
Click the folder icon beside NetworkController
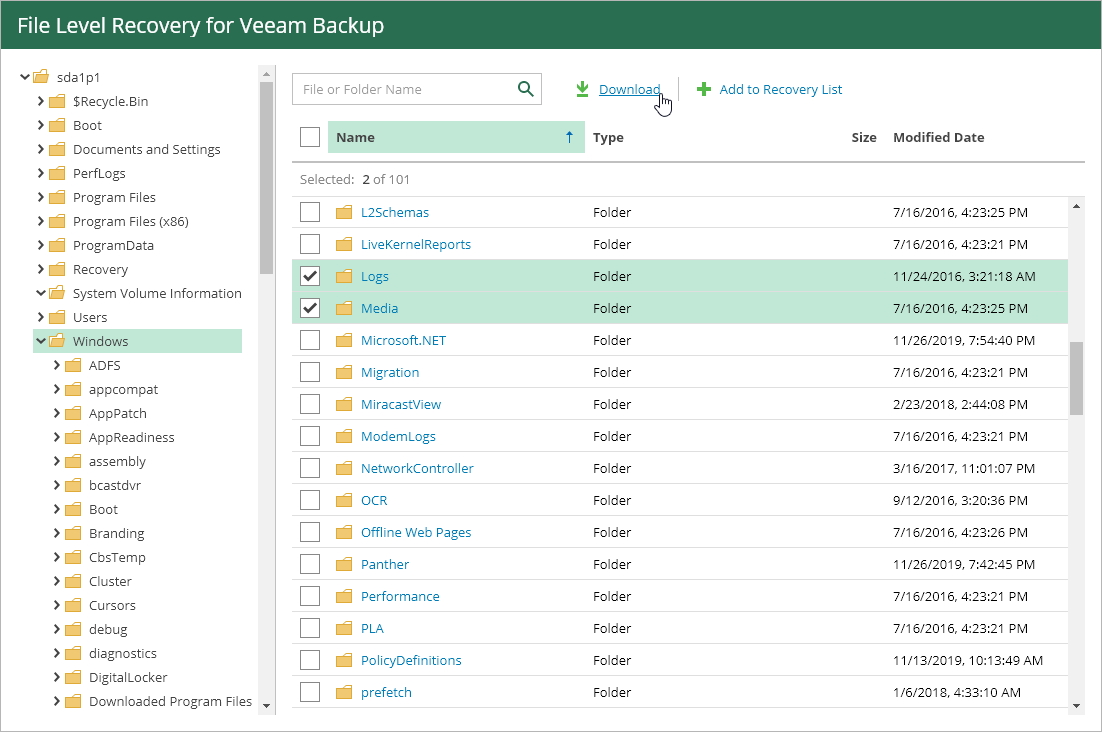click(344, 468)
